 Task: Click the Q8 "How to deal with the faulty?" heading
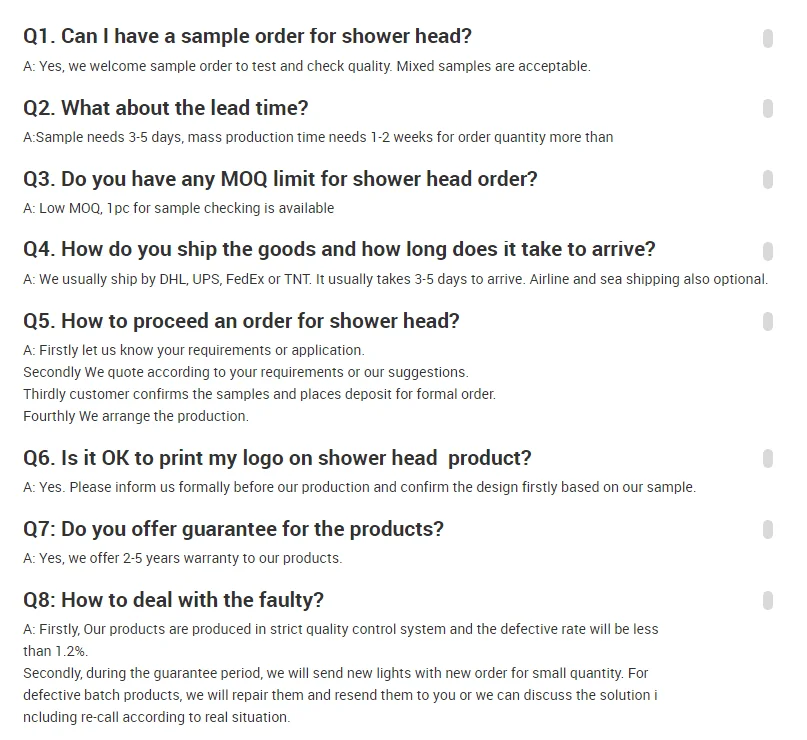[x=173, y=600]
